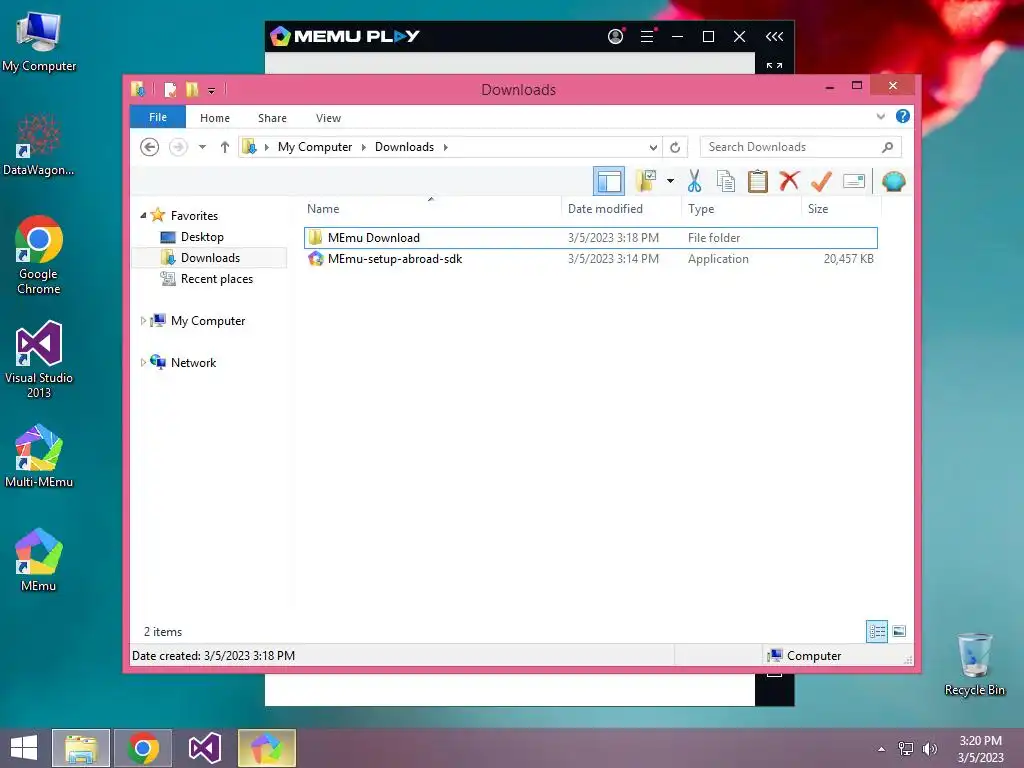Click Downloads in the address breadcrumb
The height and width of the screenshot is (768, 1024).
point(404,147)
